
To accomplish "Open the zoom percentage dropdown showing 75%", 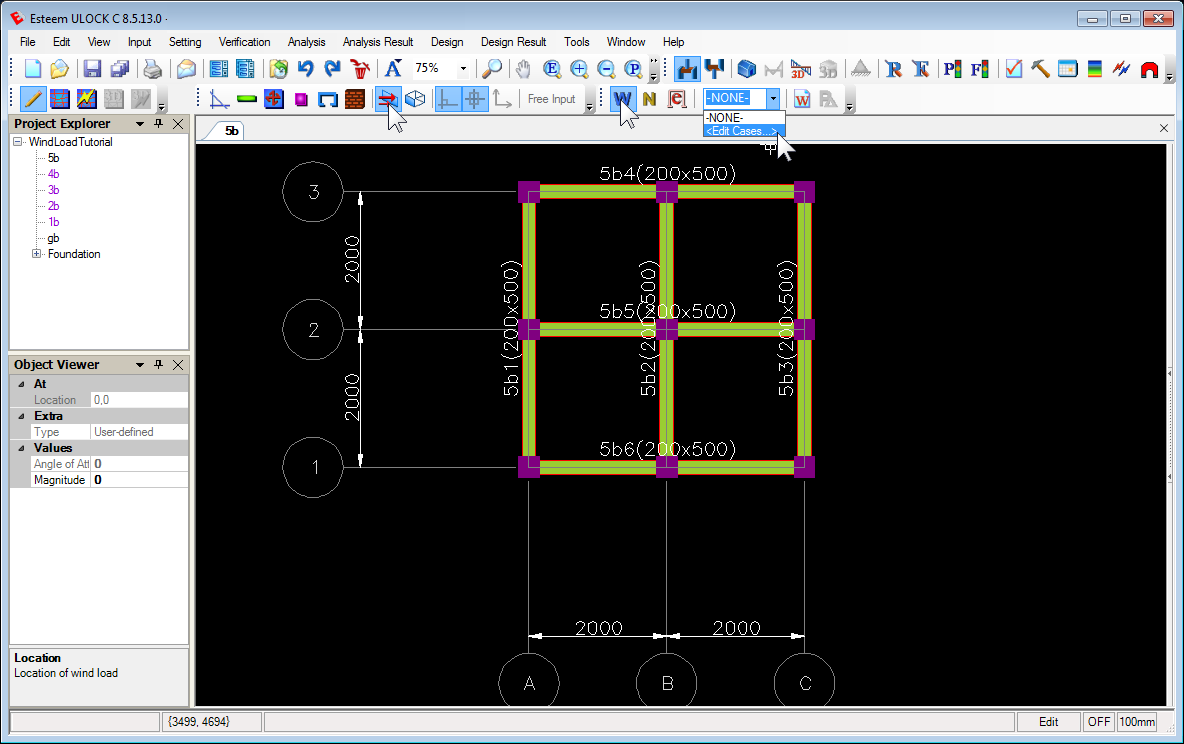I will [463, 69].
